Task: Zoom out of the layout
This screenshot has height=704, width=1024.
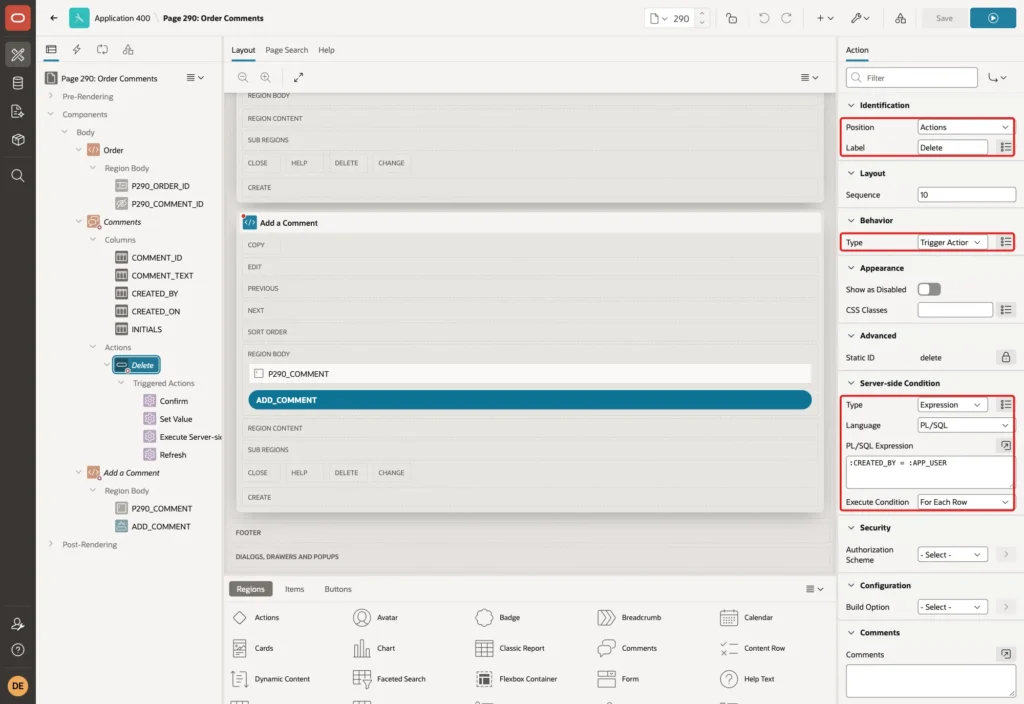Action: (243, 77)
